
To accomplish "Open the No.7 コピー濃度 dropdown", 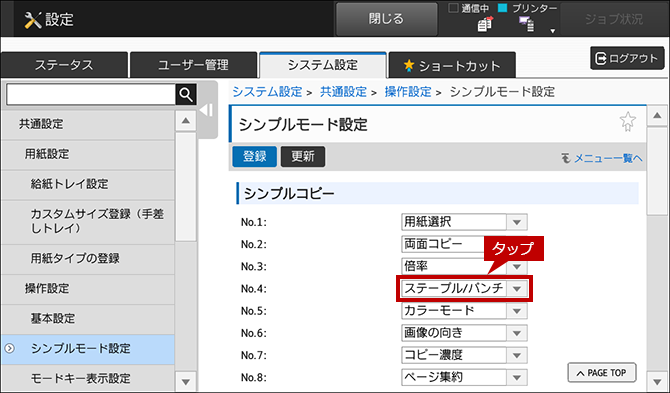I will [464, 355].
